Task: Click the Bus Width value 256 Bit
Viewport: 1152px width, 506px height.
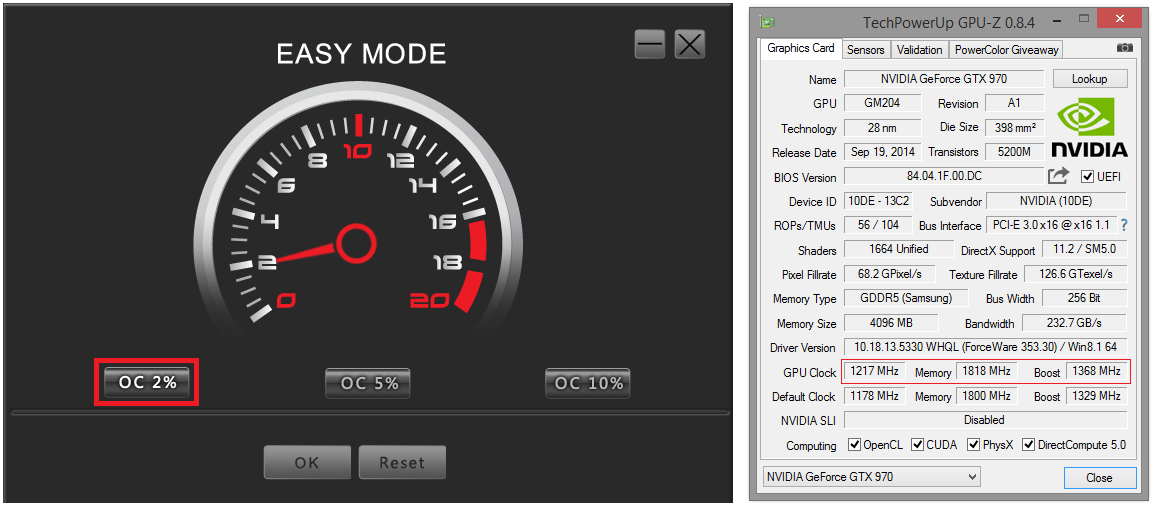Action: pyautogui.click(x=1084, y=298)
